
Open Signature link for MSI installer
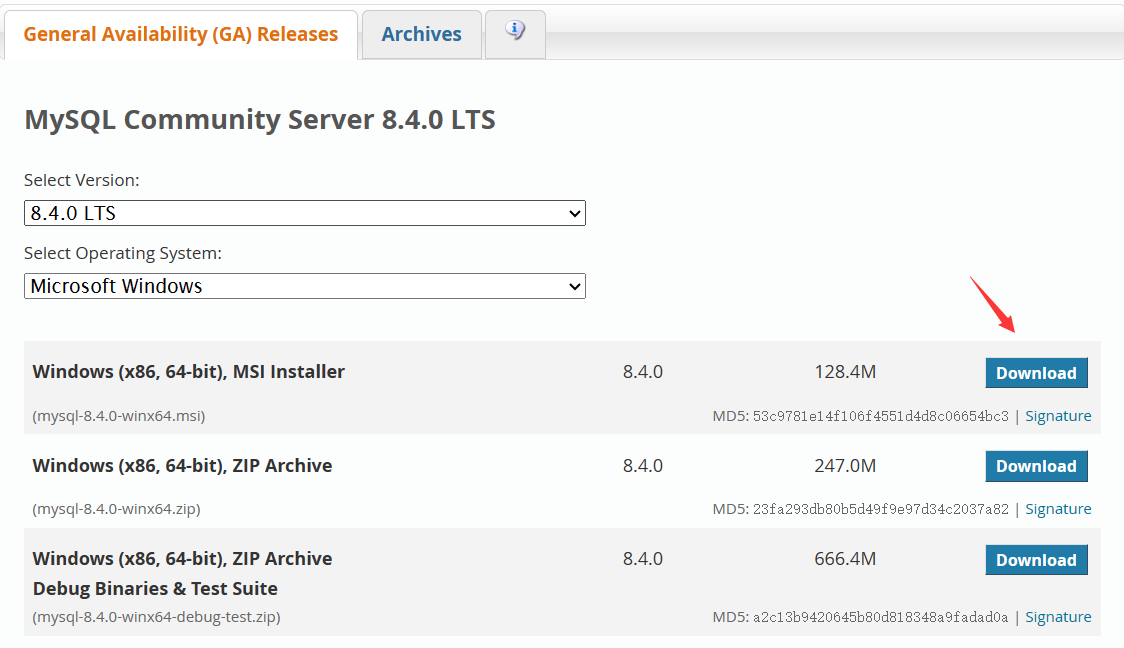[1058, 416]
